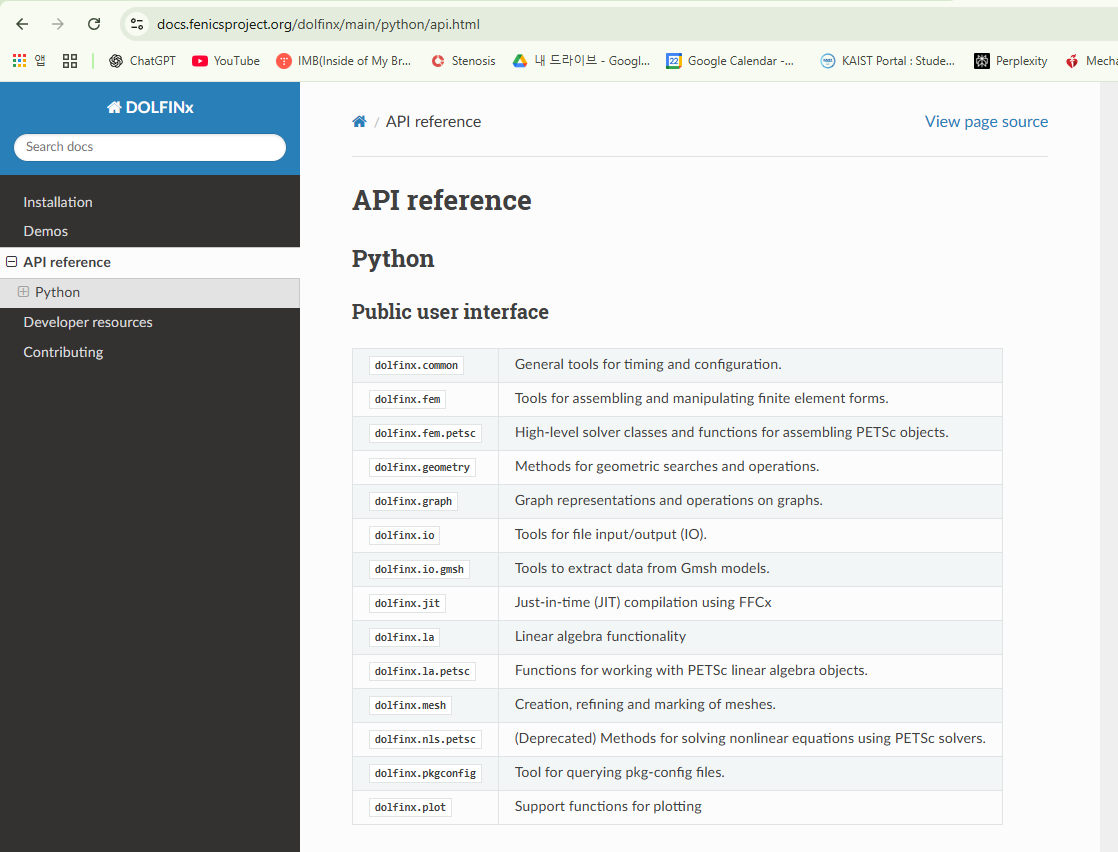Open the dolfinx.io.gmsh module link
Image resolution: width=1118 pixels, height=852 pixels.
419,569
